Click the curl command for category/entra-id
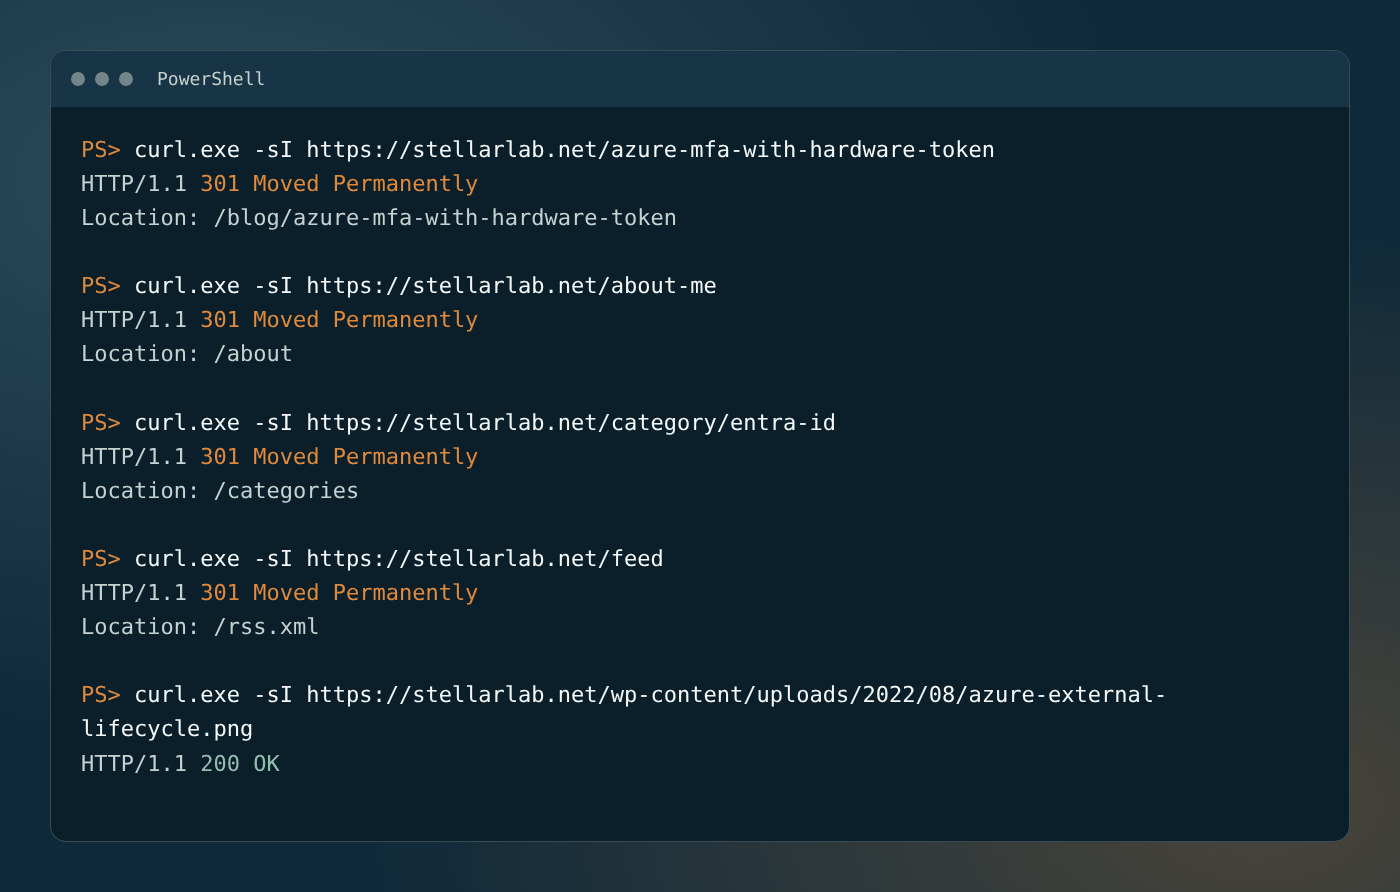This screenshot has width=1400, height=892. click(485, 423)
